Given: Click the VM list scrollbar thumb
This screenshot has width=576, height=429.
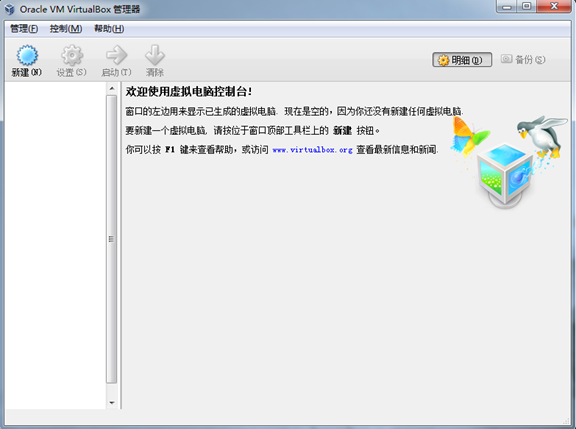Looking at the screenshot, I should pos(112,239).
